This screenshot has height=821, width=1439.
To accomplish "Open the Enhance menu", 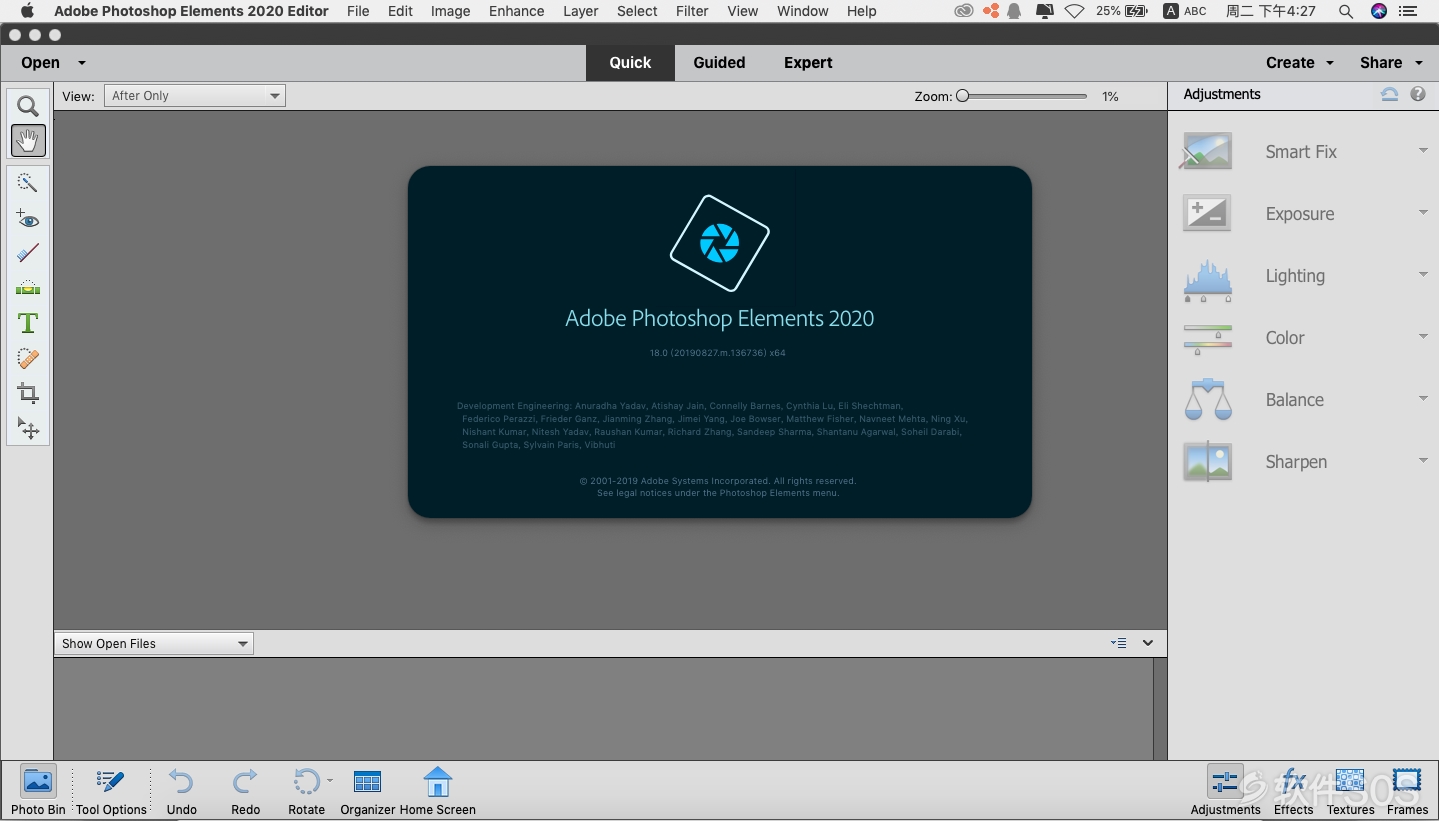I will click(x=517, y=11).
